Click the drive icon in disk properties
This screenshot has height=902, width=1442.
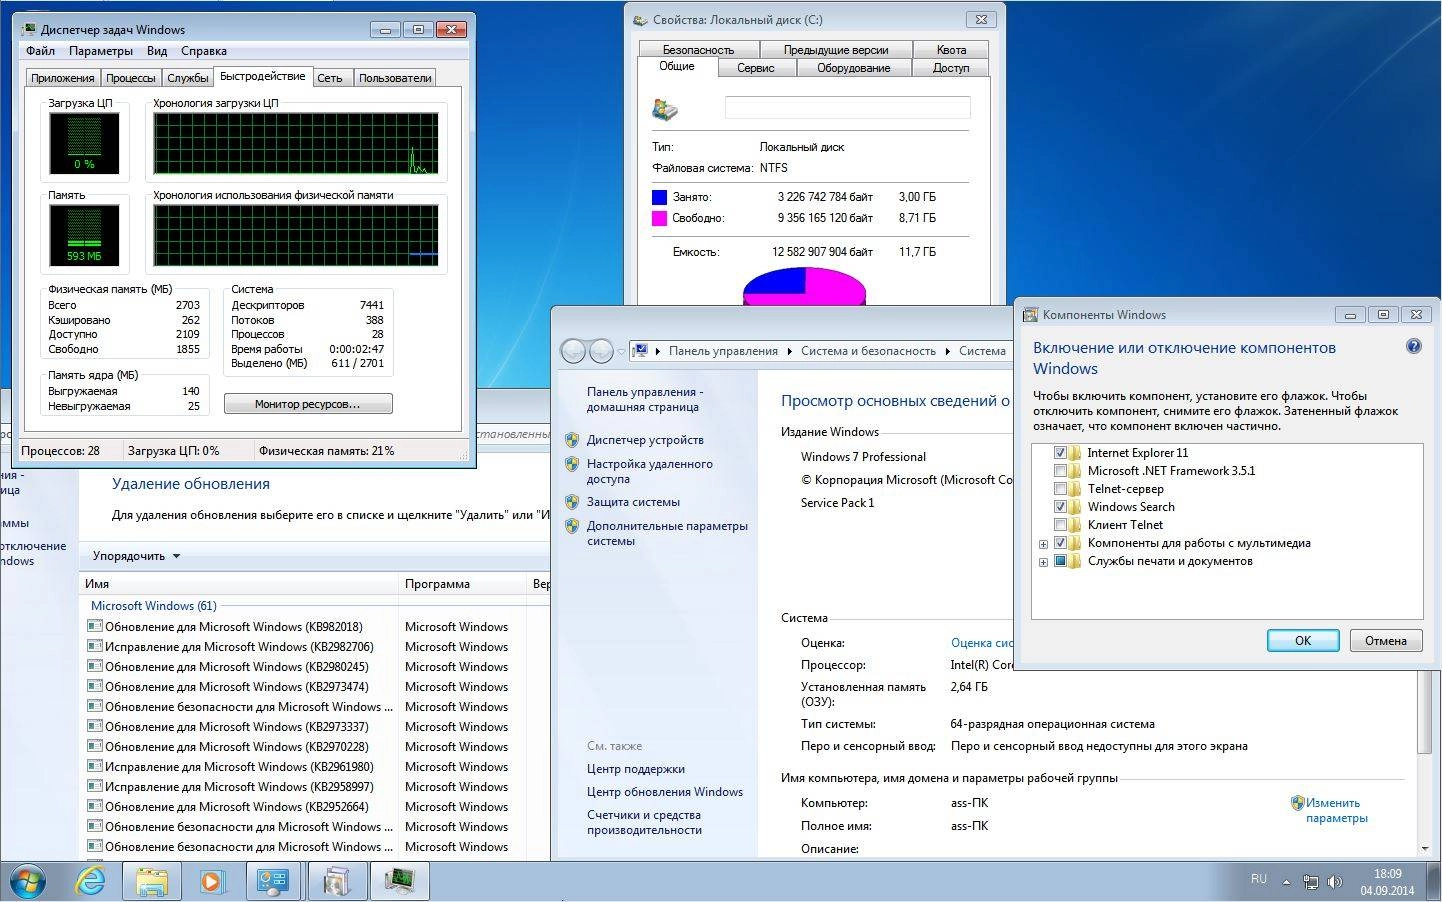[x=665, y=109]
